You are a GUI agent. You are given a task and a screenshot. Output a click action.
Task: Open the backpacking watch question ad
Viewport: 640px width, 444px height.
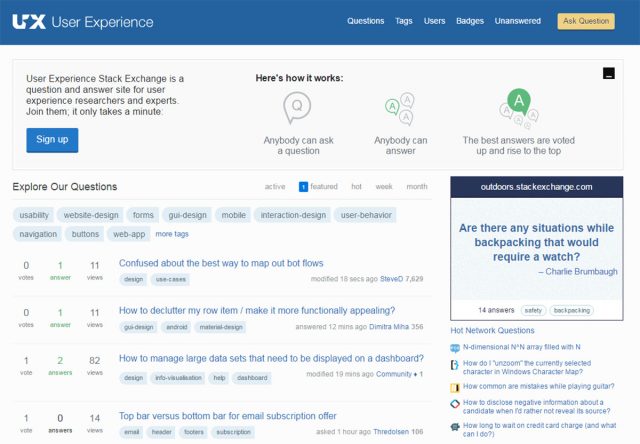point(536,249)
